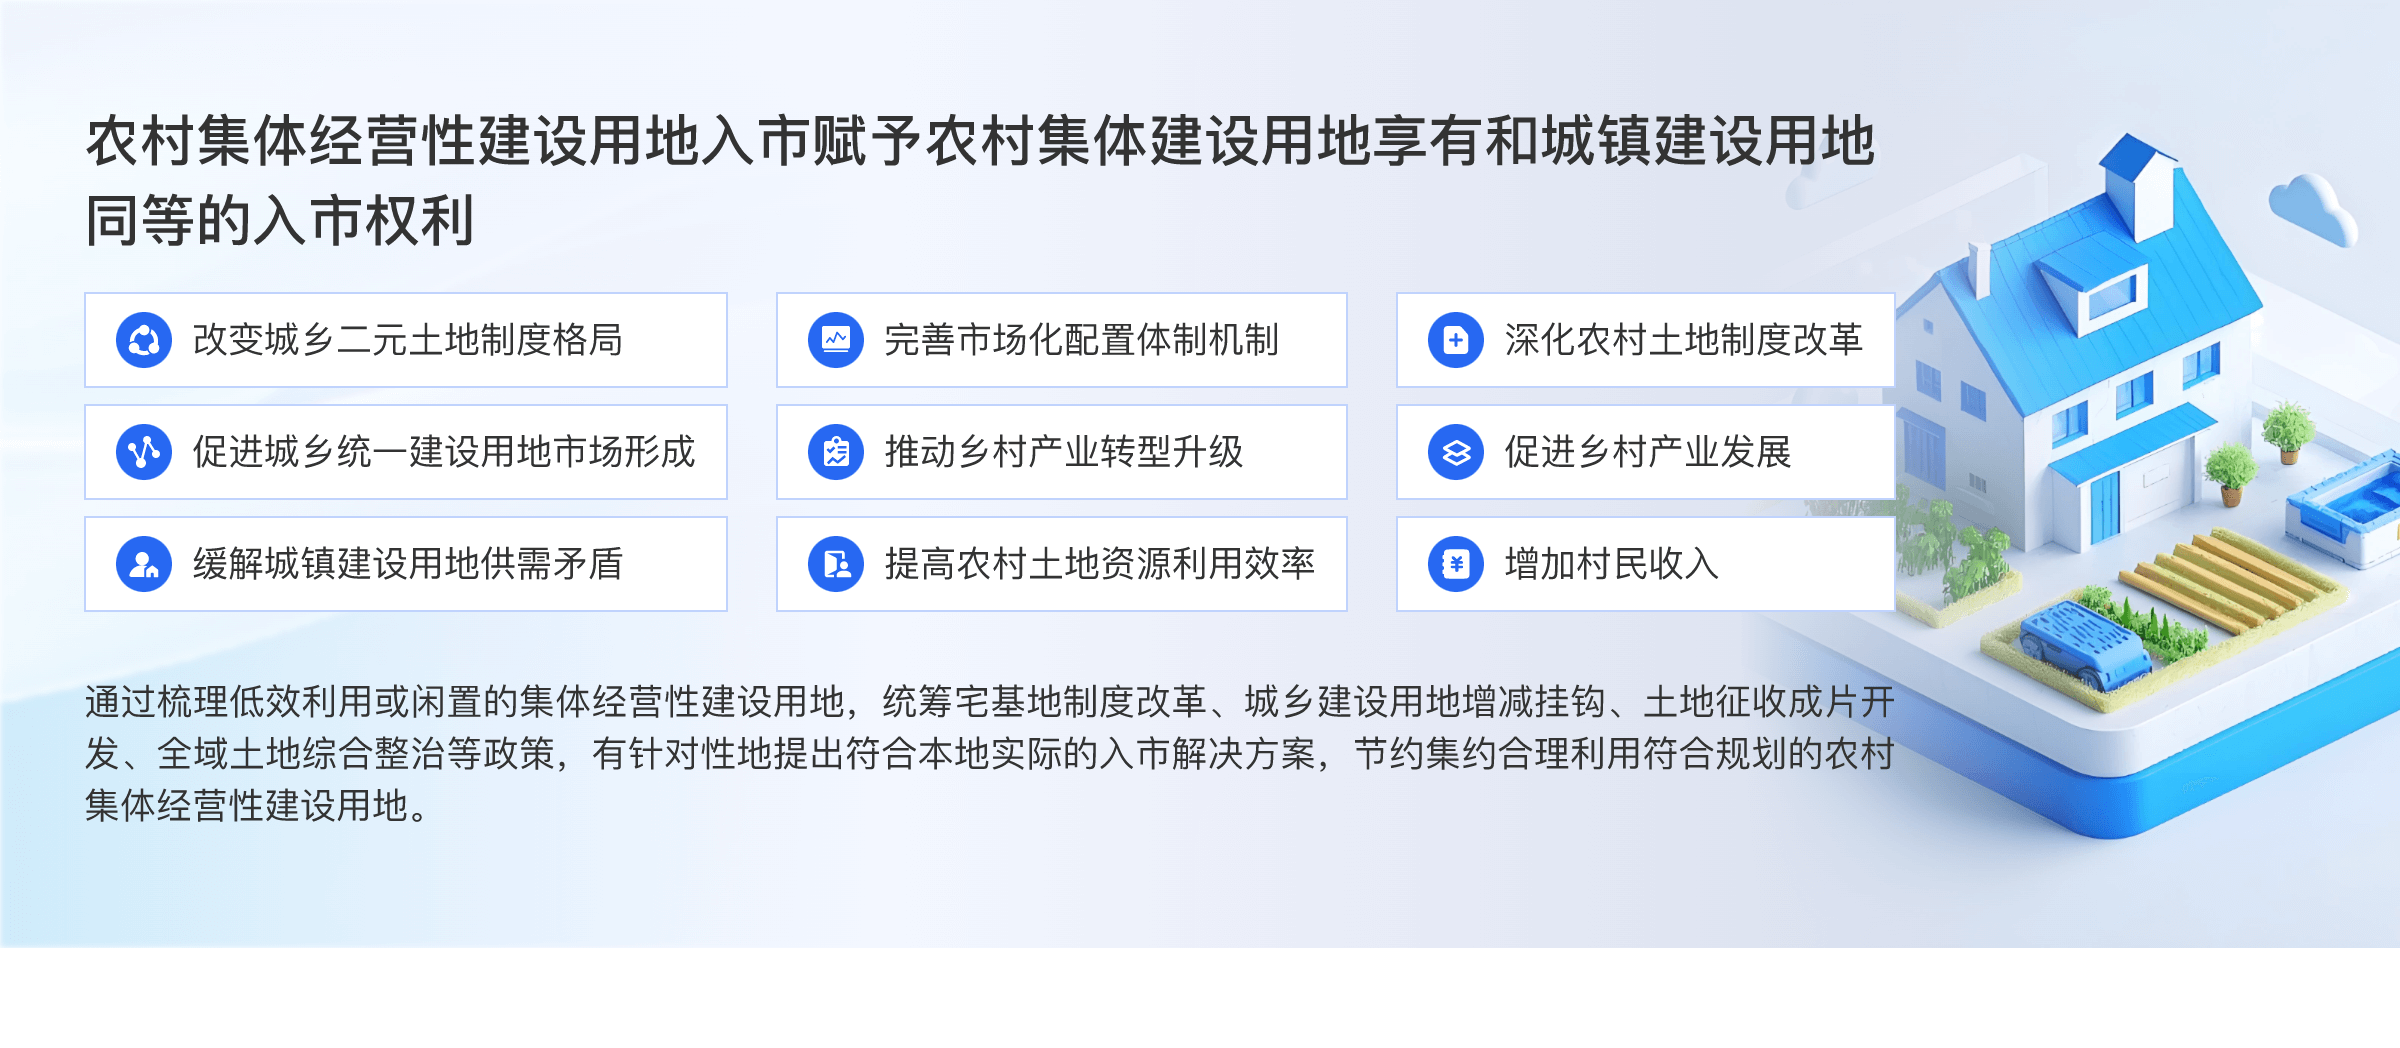
Task: Click the chart icon beside 完善市场化配置体制机制
Action: (x=836, y=340)
